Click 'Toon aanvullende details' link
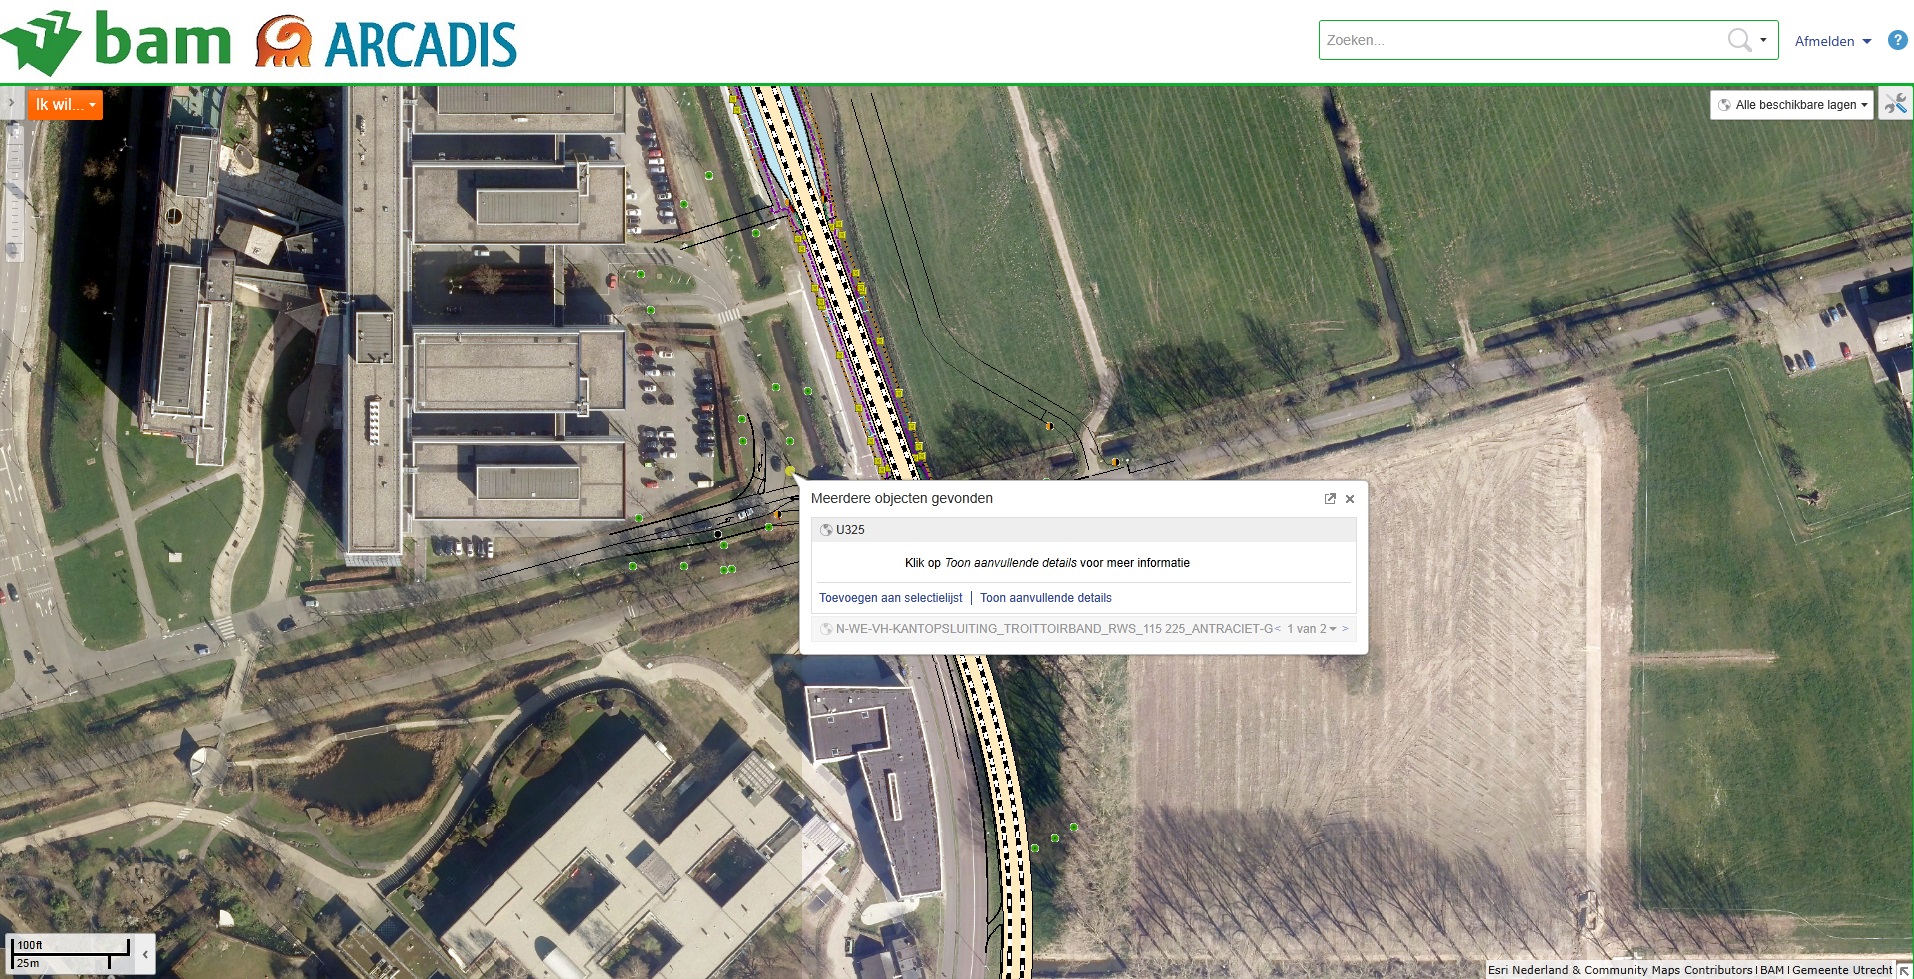The height and width of the screenshot is (979, 1914). [x=1045, y=598]
